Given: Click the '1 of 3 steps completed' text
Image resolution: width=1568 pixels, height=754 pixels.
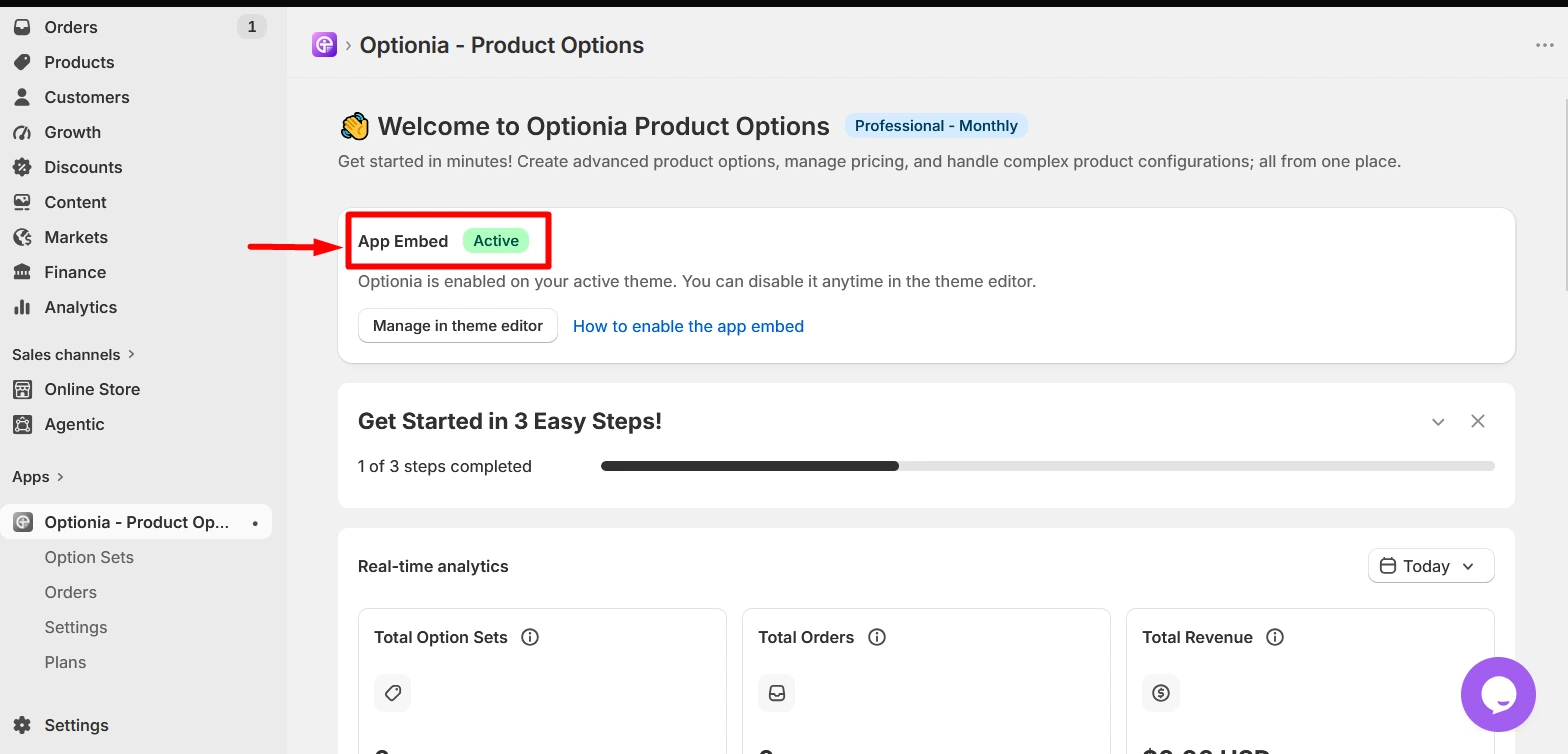Looking at the screenshot, I should click(445, 466).
